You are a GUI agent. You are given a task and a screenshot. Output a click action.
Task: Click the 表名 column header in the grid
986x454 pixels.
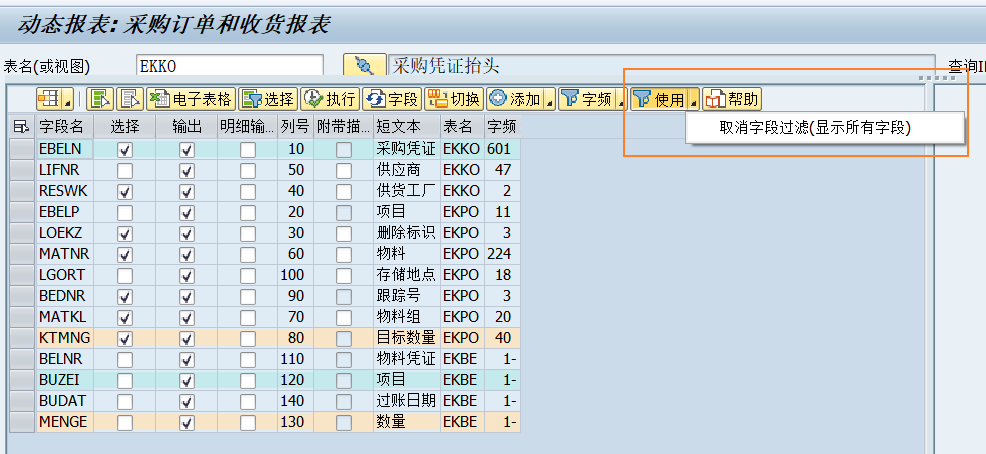tap(462, 127)
